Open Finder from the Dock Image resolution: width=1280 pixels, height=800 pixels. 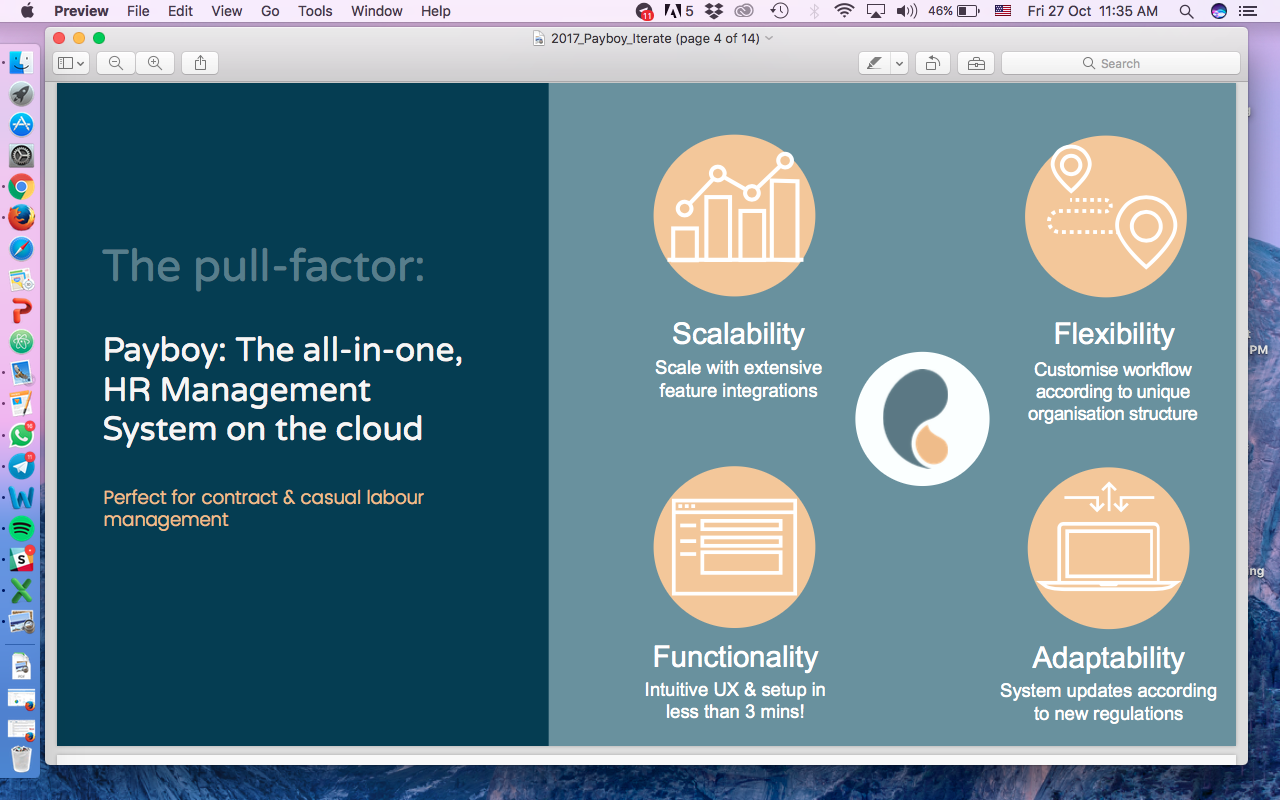pyautogui.click(x=21, y=63)
